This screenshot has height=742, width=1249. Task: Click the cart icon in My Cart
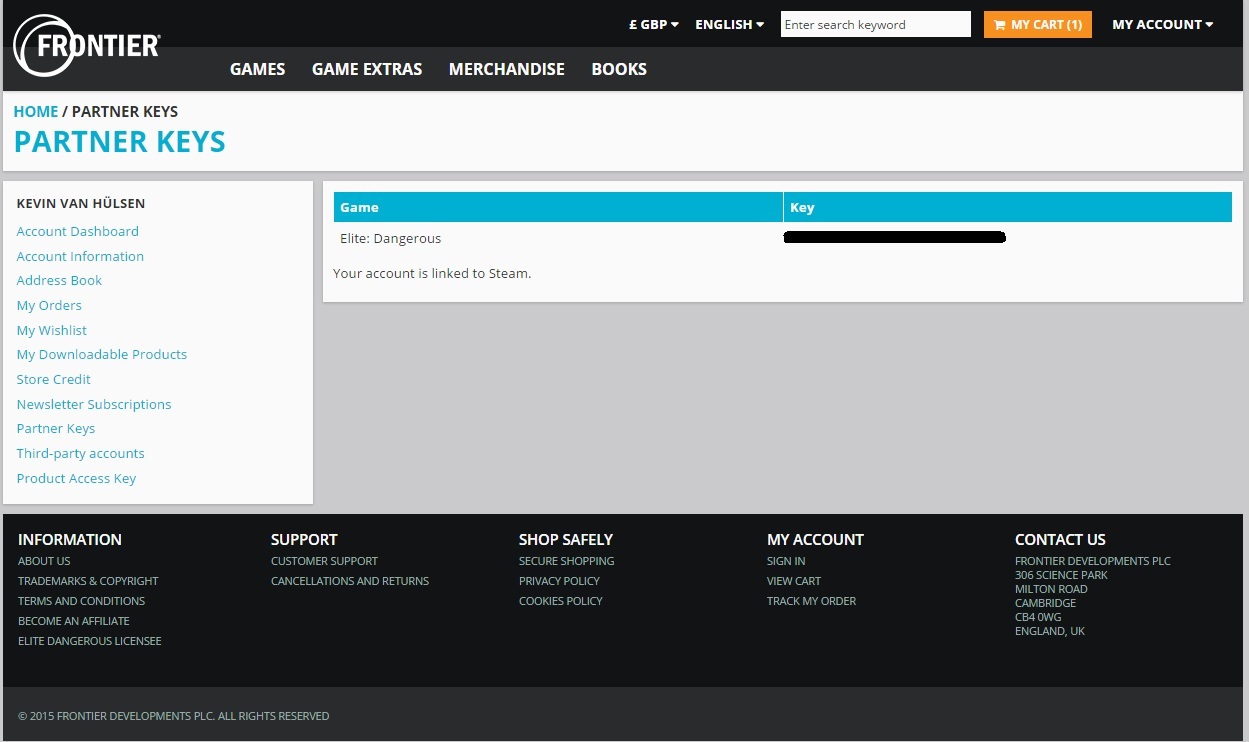[x=999, y=25]
